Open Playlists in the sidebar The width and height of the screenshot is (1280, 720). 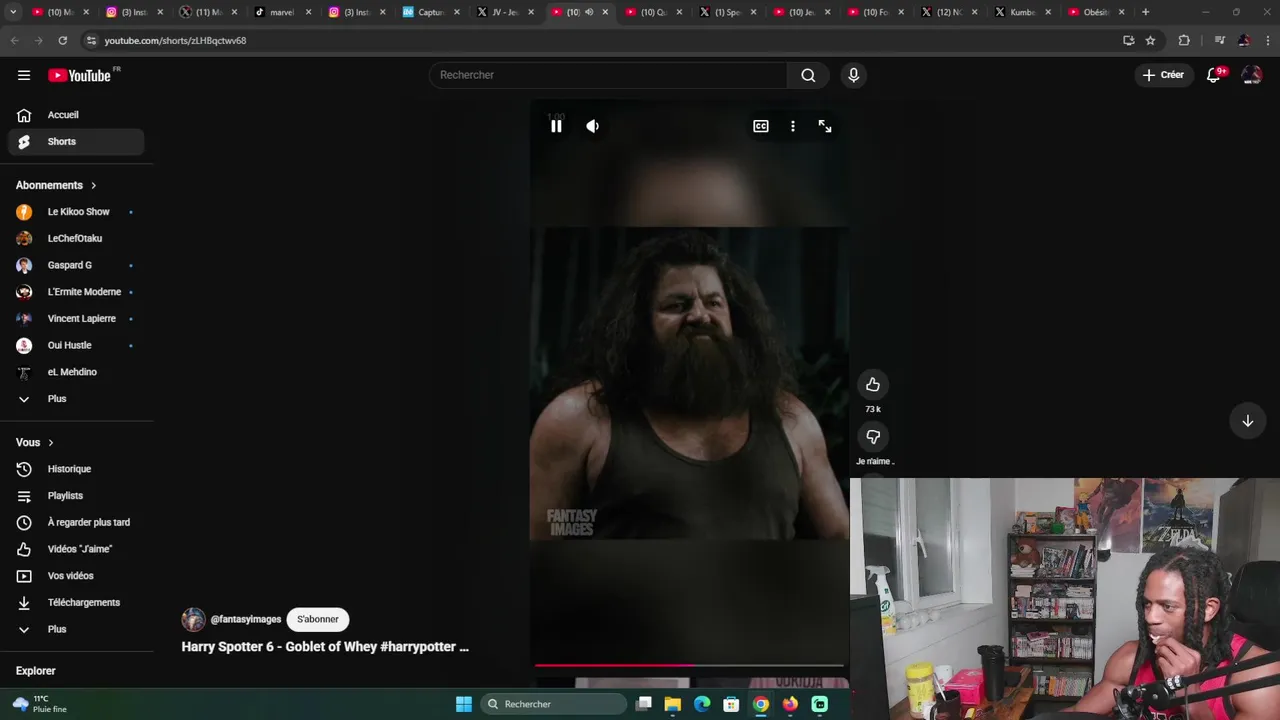pos(76,496)
